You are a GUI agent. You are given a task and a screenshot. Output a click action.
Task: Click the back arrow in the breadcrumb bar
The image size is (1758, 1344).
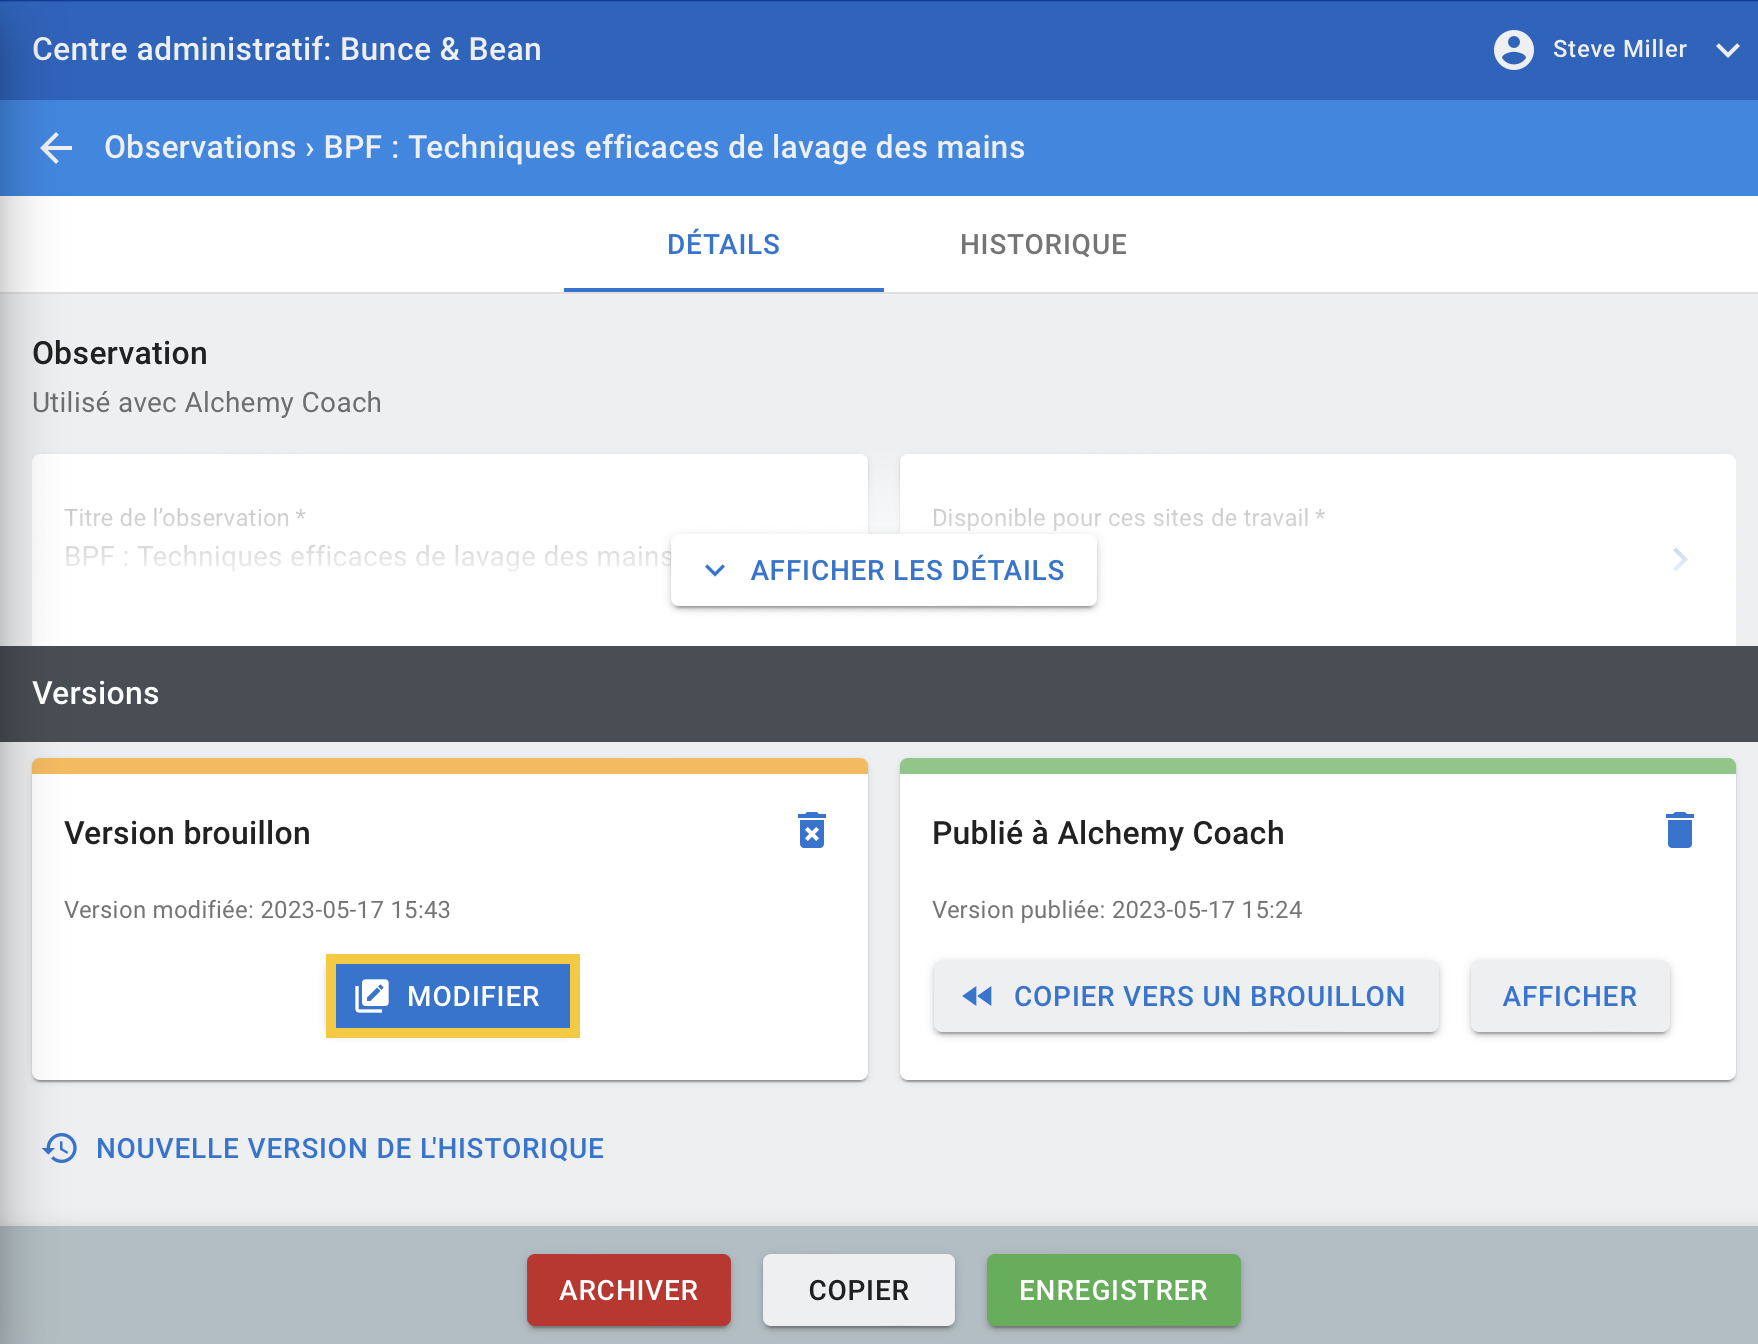pos(56,148)
